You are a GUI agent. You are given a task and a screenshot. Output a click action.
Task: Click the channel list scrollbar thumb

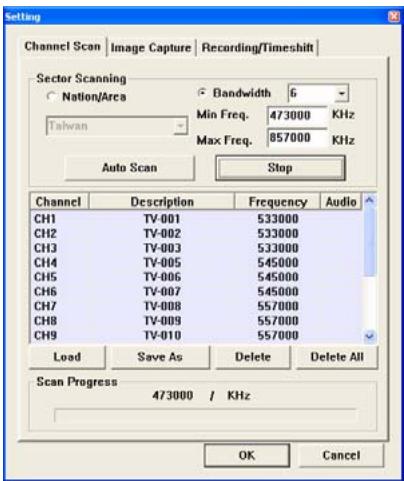click(369, 242)
